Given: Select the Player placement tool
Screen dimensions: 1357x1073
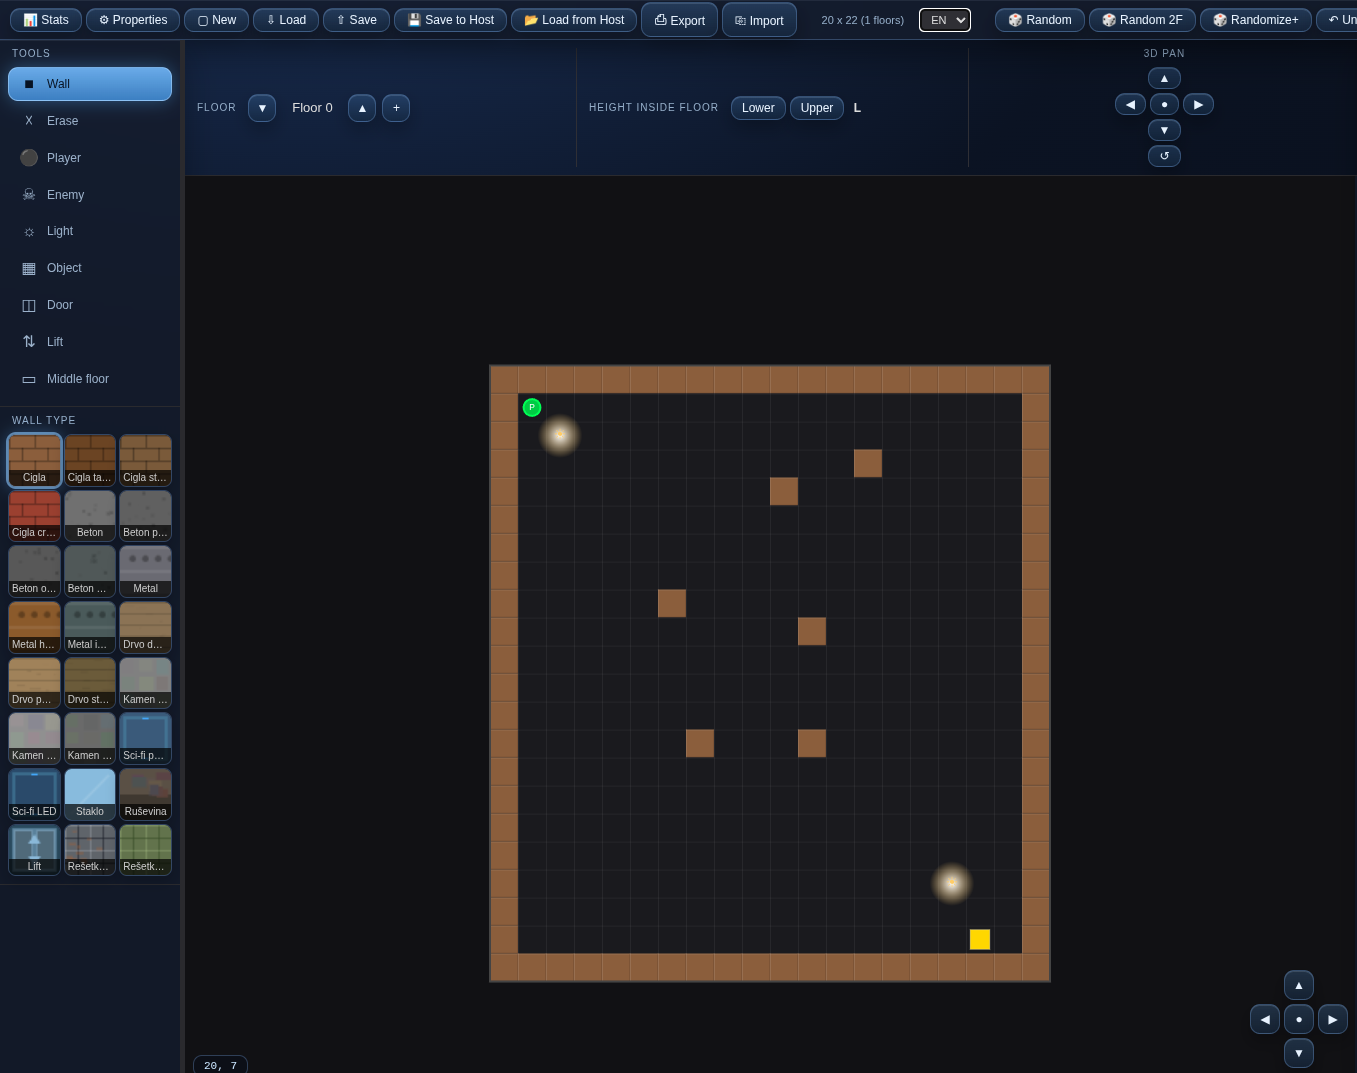Looking at the screenshot, I should tap(89, 158).
